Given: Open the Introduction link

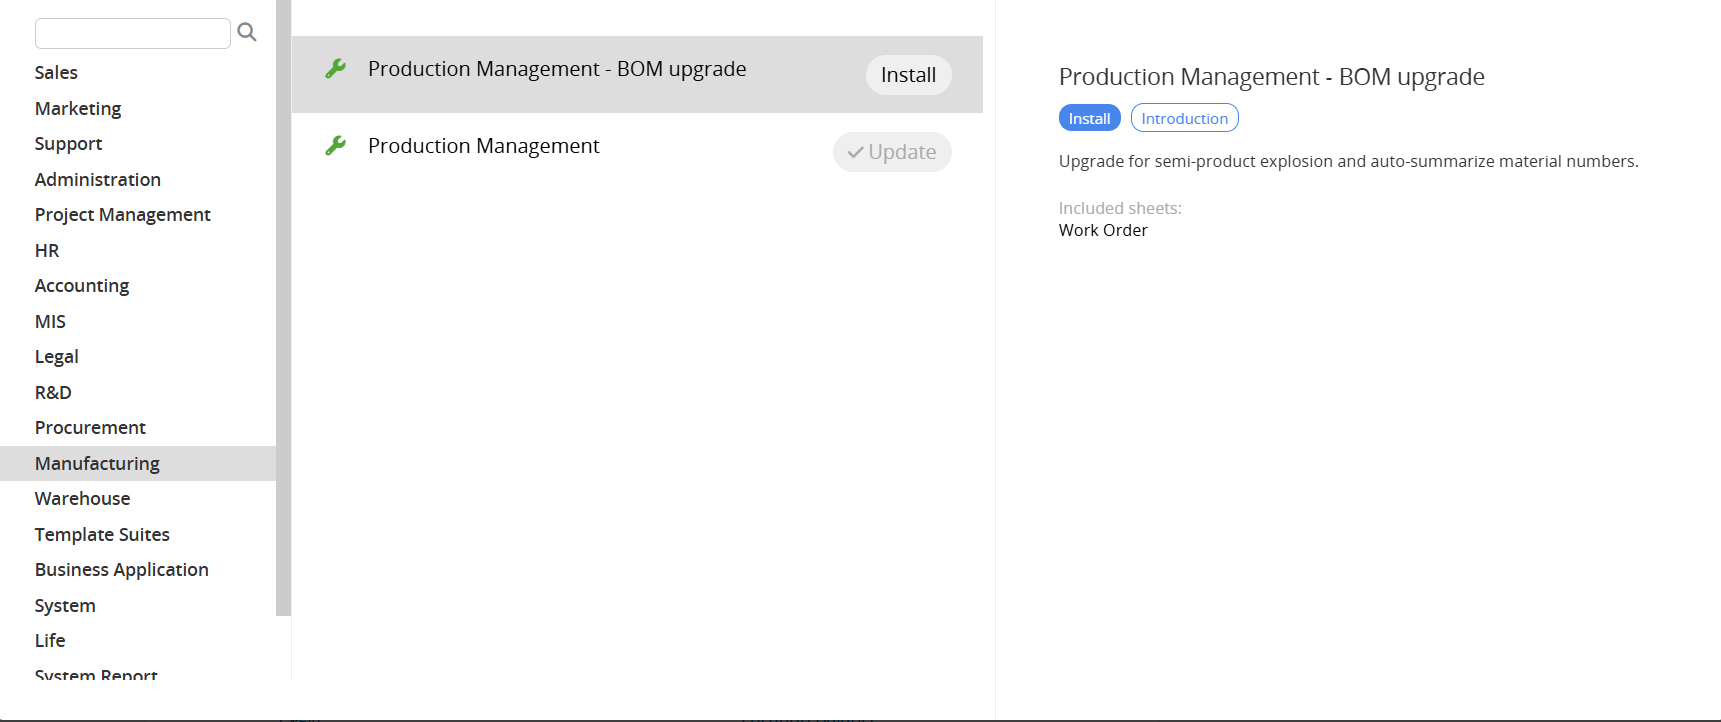Looking at the screenshot, I should [1184, 118].
